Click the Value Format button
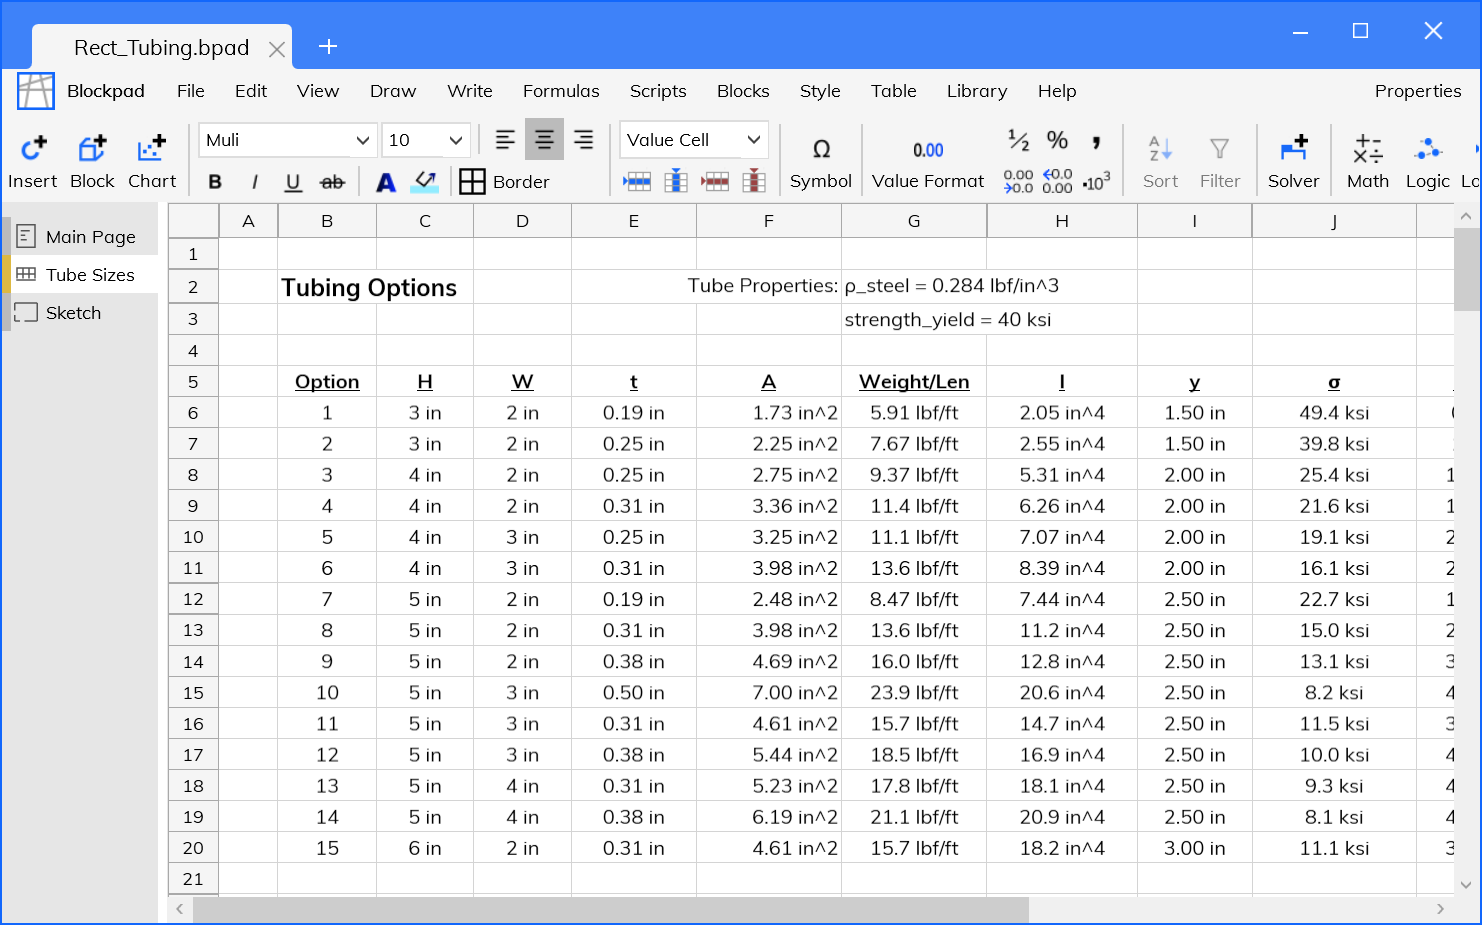 (927, 161)
